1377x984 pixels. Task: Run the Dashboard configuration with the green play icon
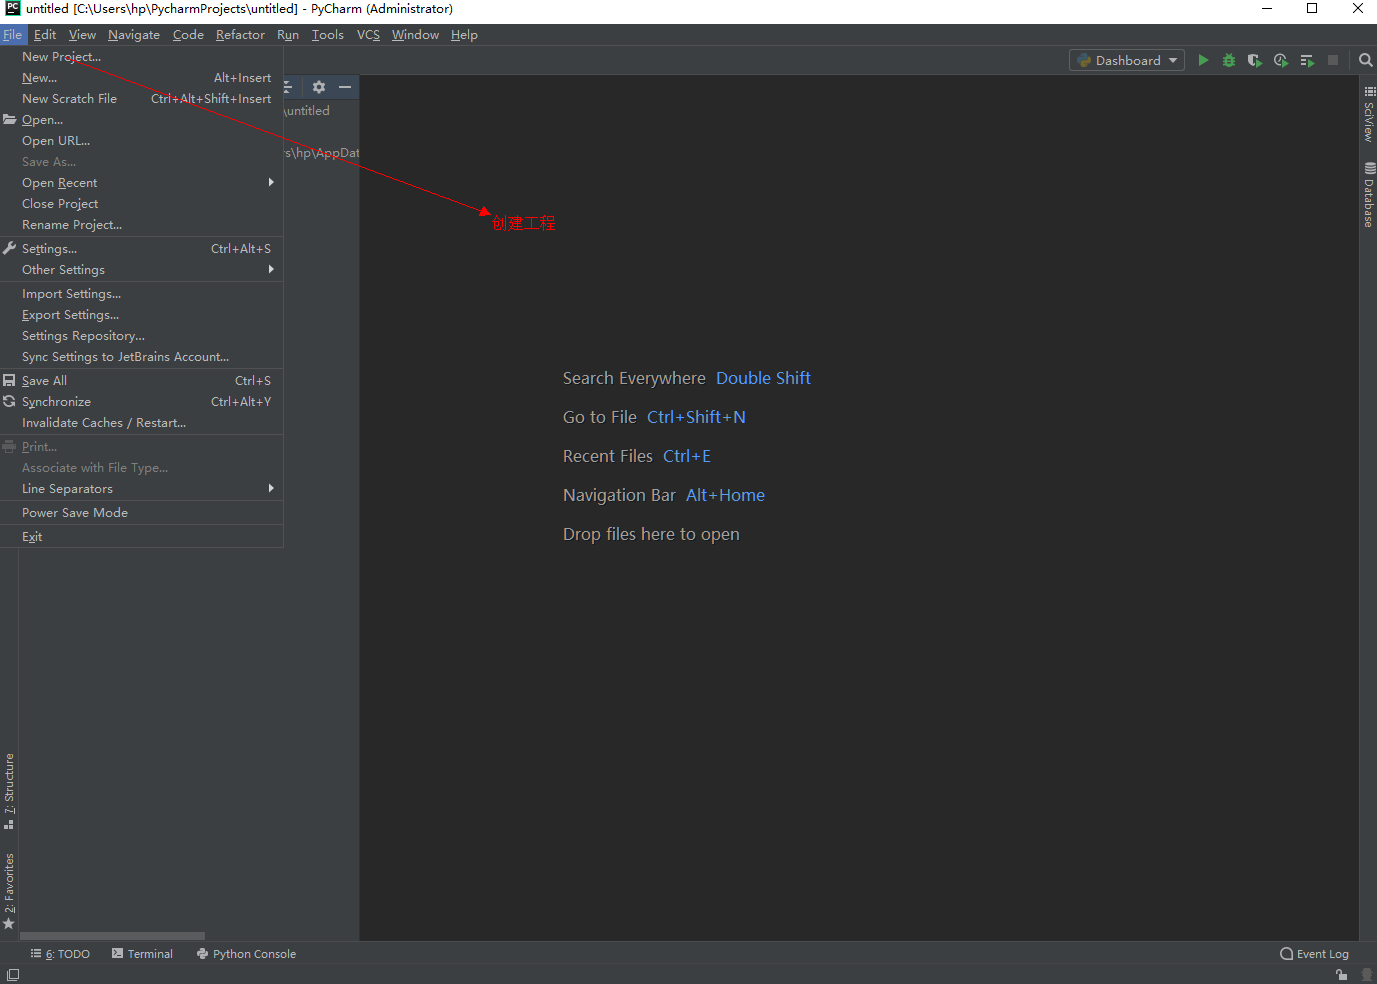point(1203,60)
